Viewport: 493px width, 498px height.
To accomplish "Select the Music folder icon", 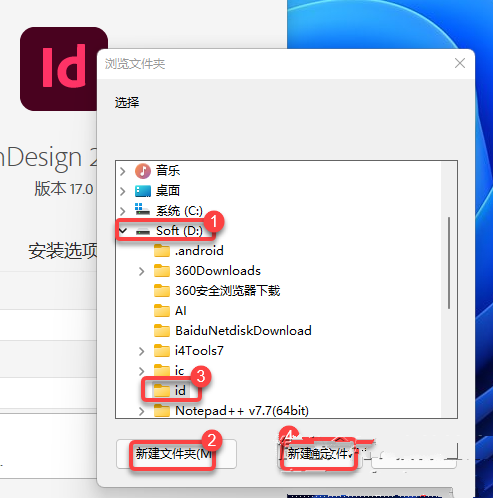I will (143, 171).
